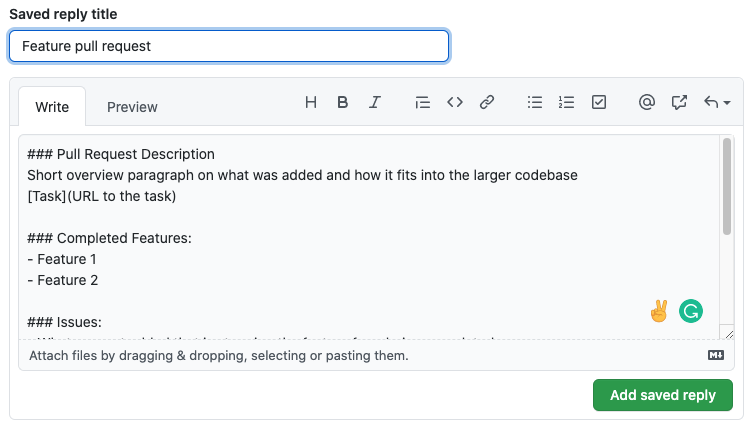Click the Markdown supported icon
This screenshot has height=424, width=755.
coord(716,355)
